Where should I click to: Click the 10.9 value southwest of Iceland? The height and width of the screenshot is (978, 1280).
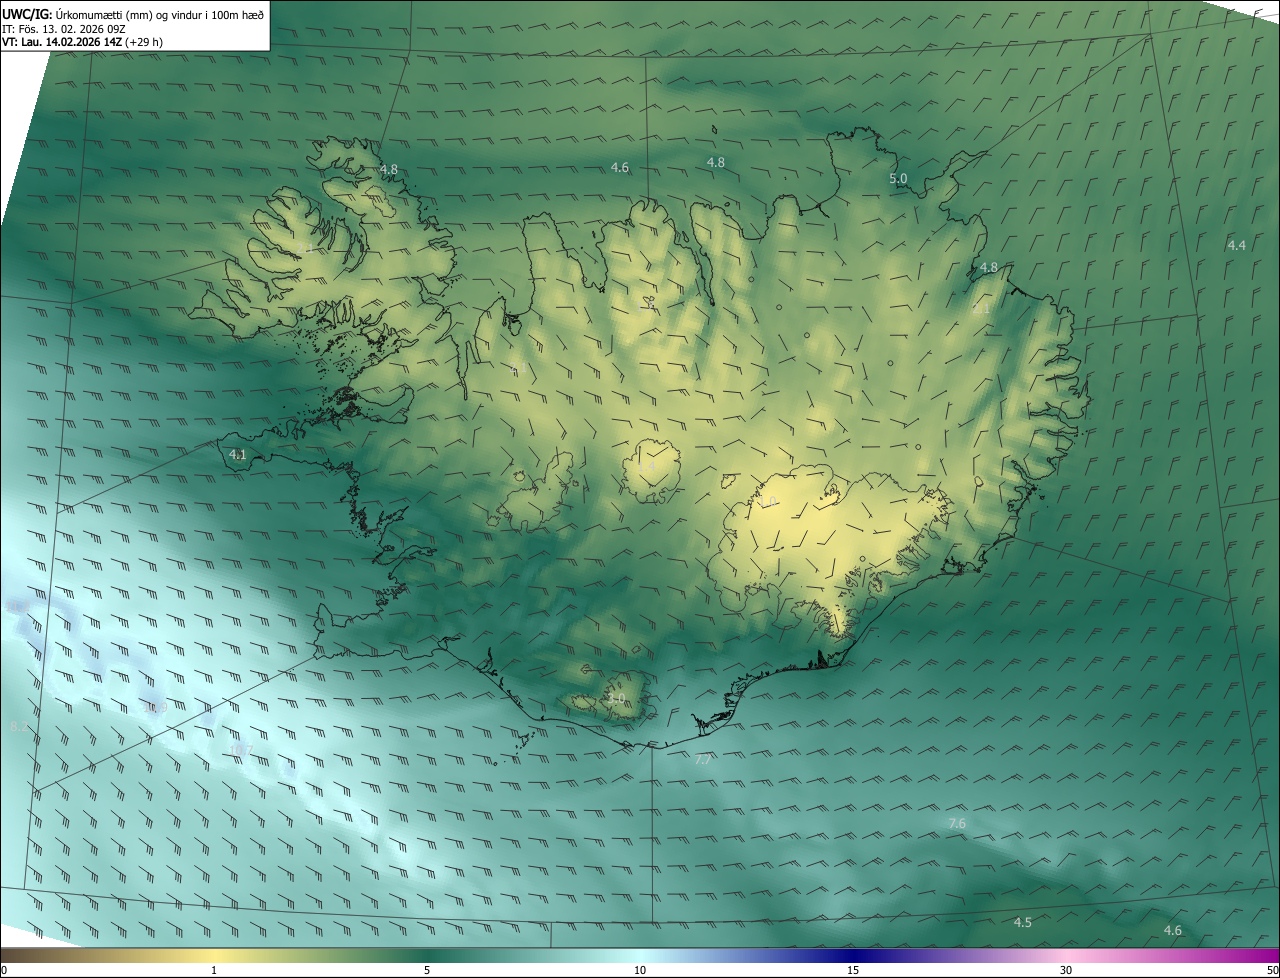point(156,708)
